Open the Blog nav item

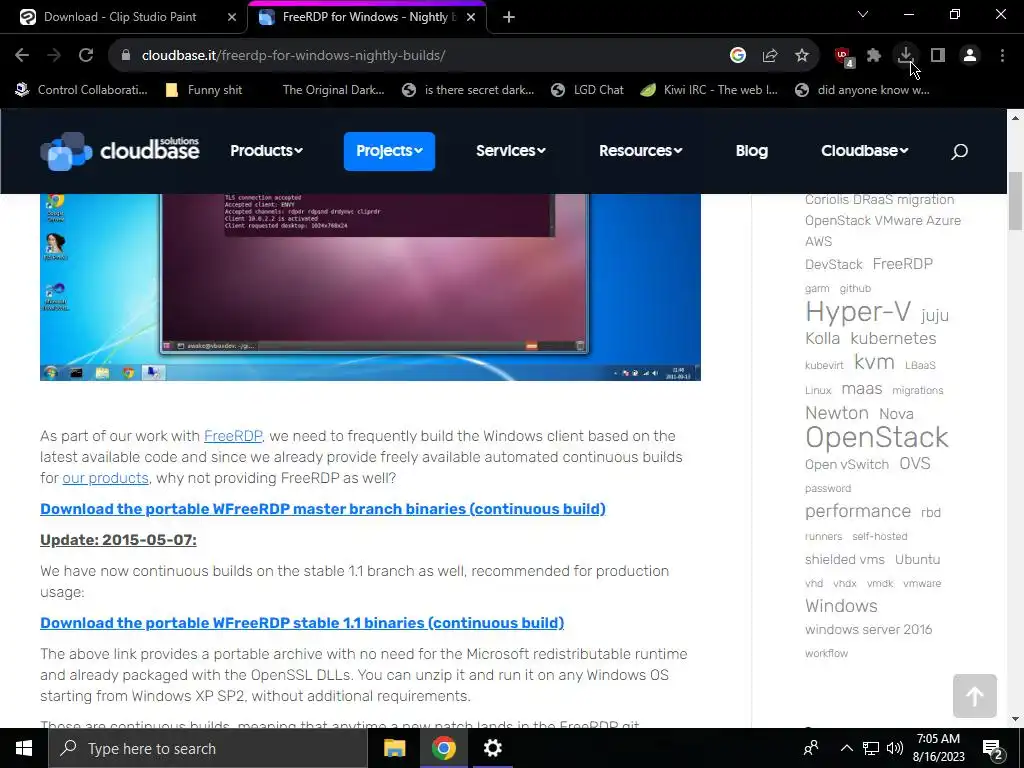[x=752, y=151]
